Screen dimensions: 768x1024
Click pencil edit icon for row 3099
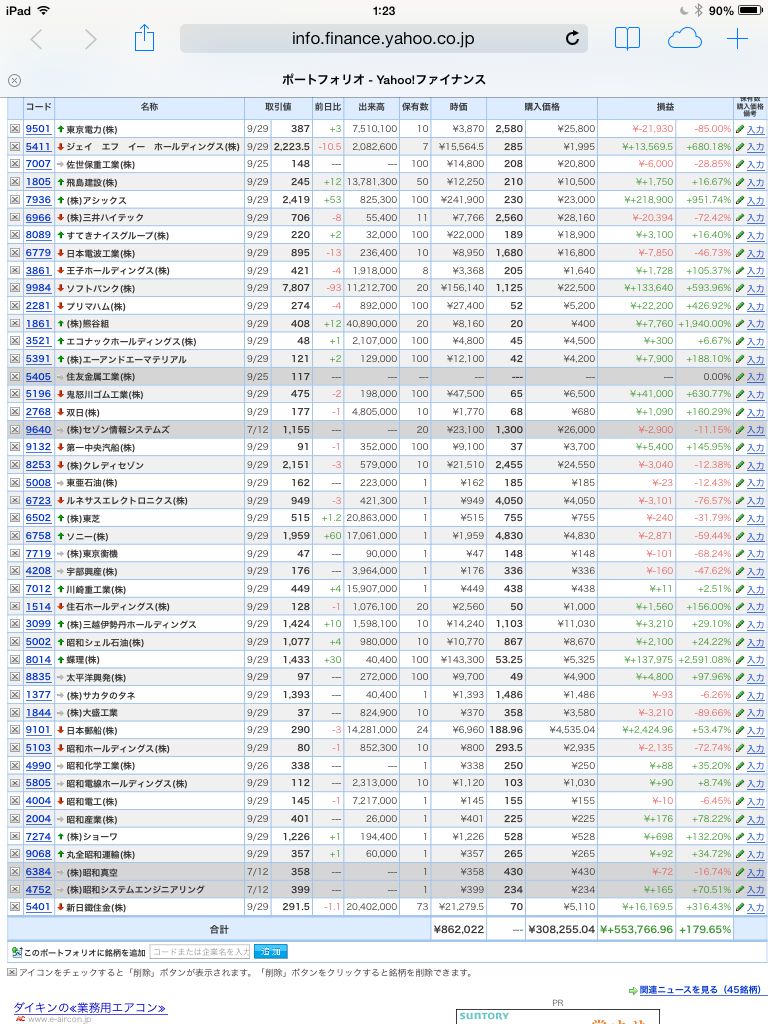coord(740,624)
